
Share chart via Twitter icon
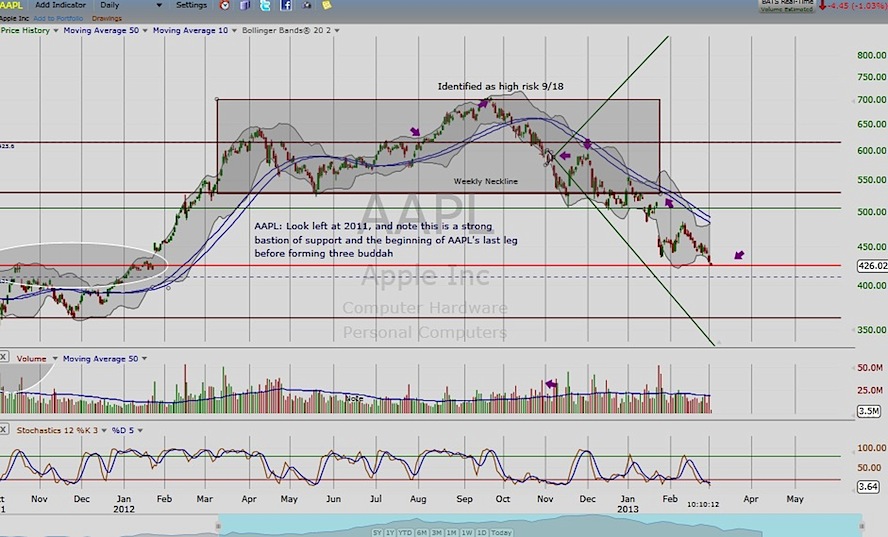tap(265, 5)
